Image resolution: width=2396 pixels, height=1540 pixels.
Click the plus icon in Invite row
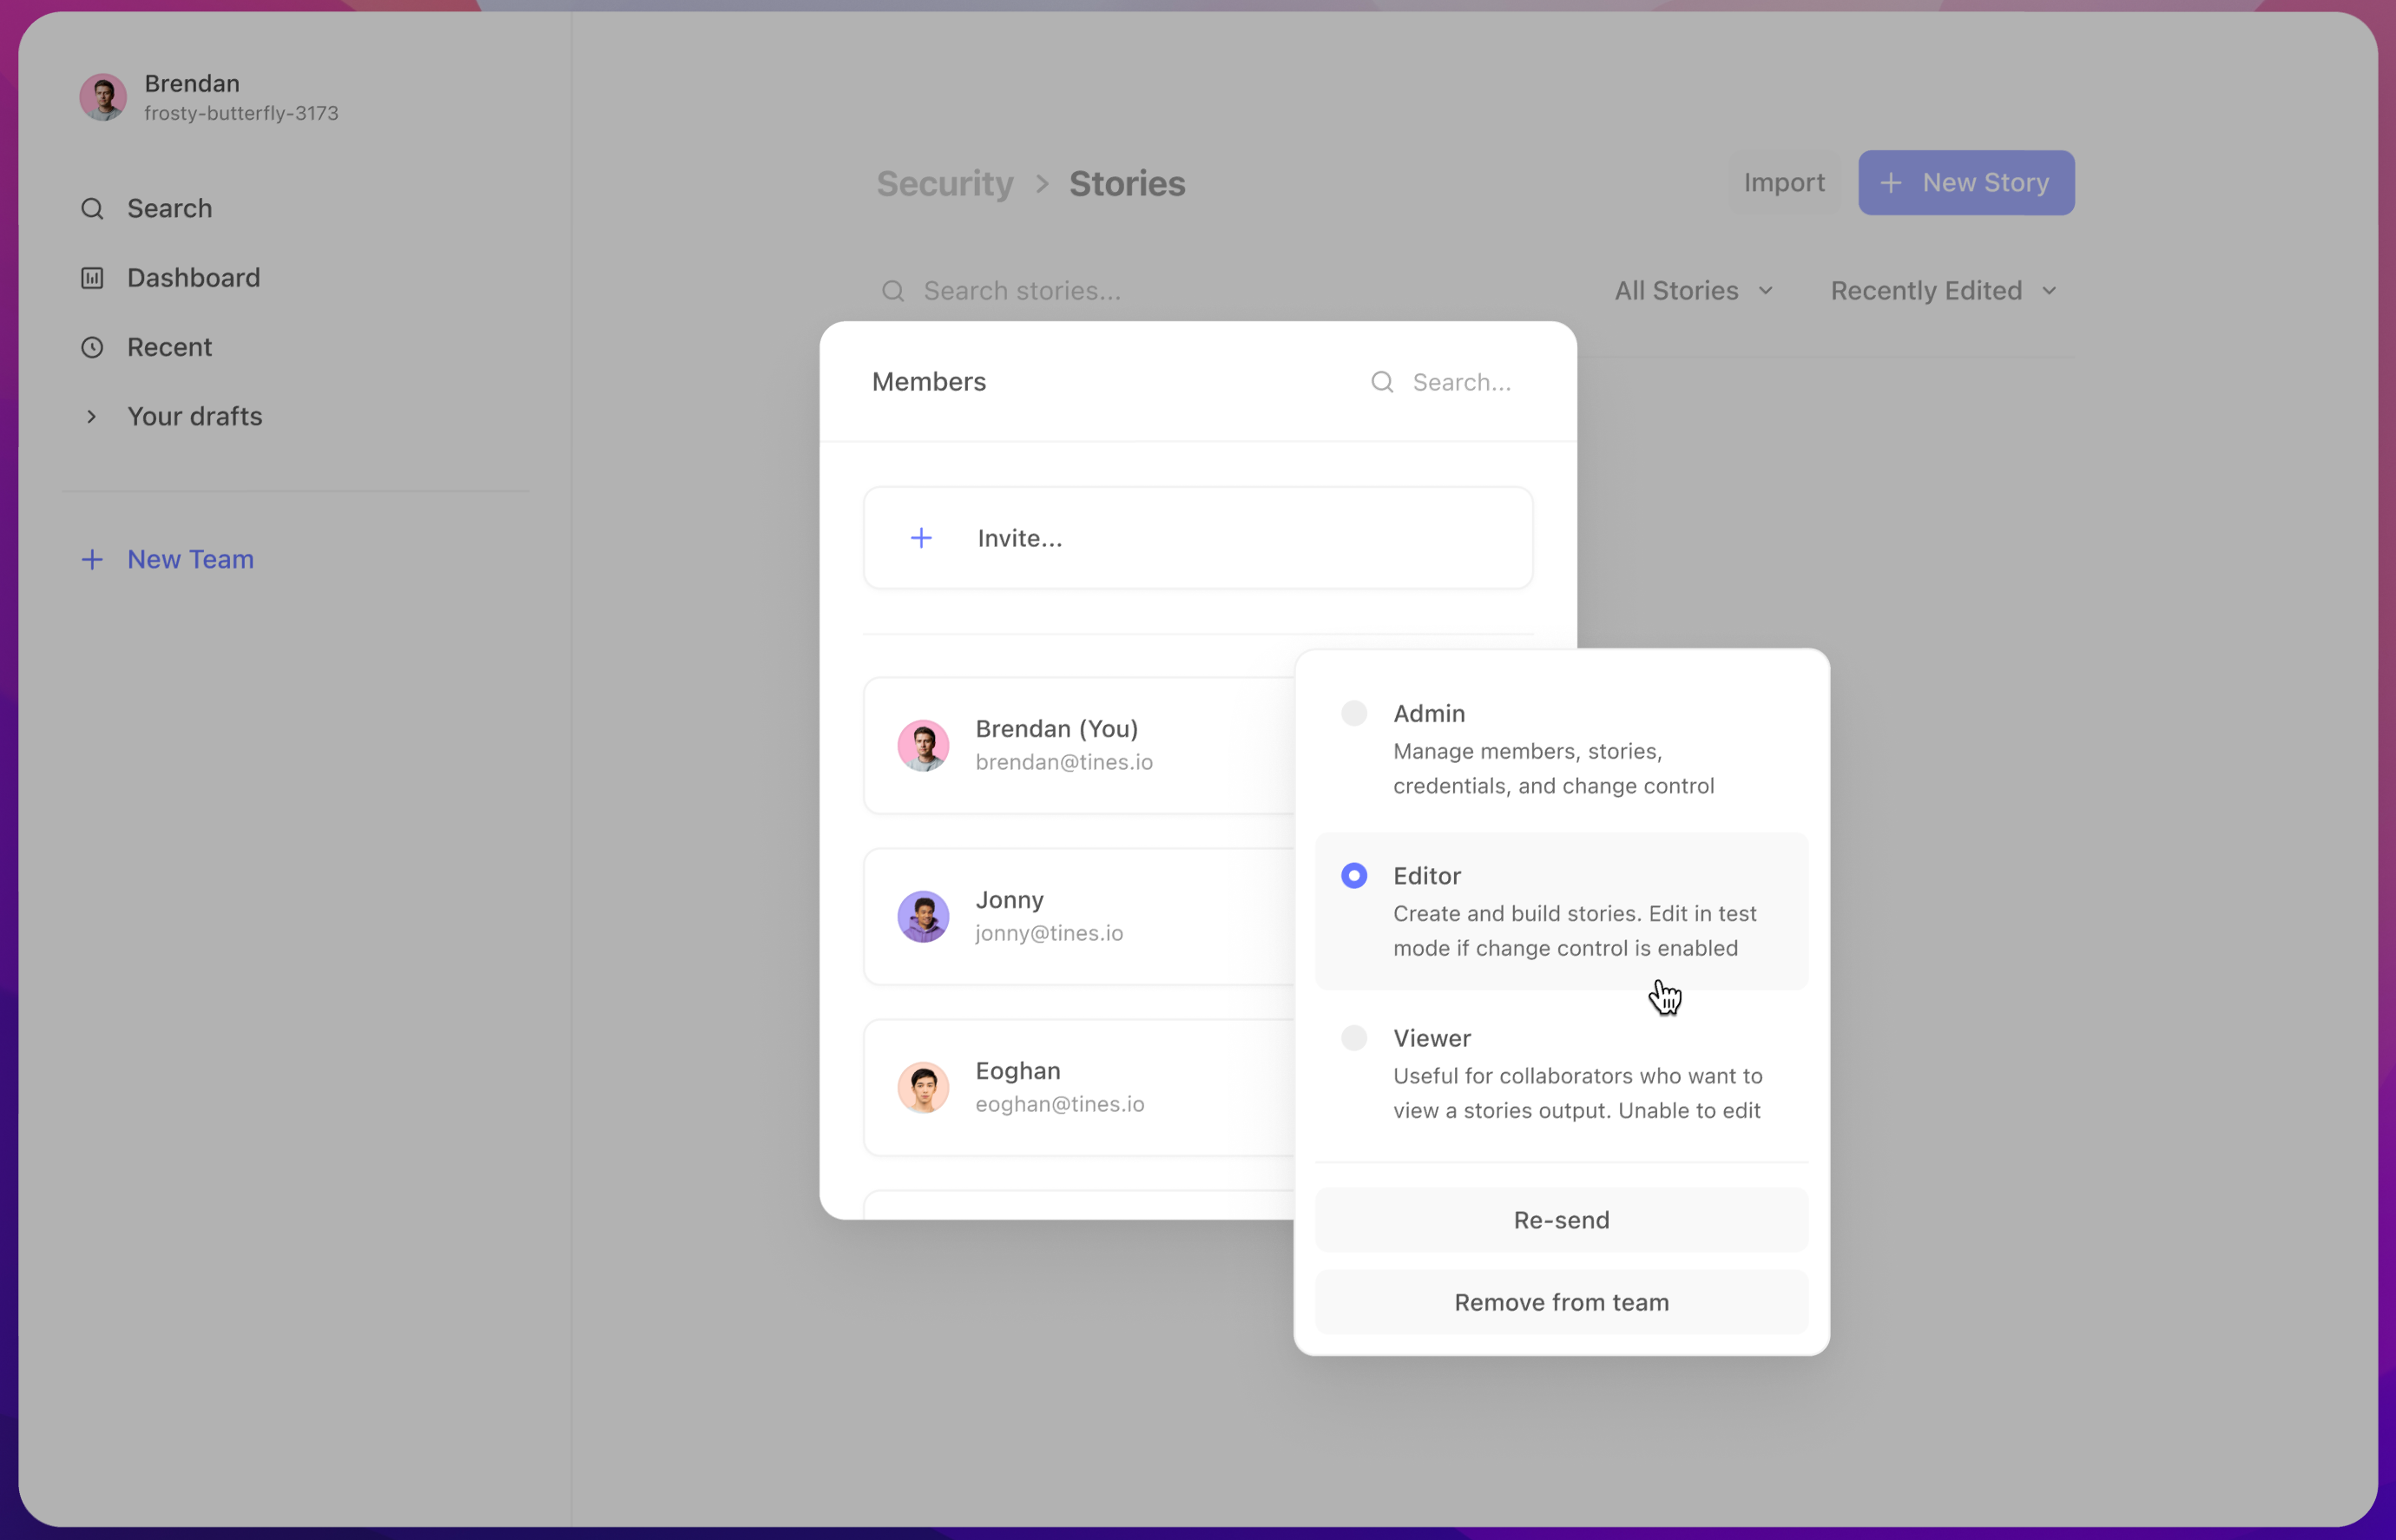[x=921, y=538]
